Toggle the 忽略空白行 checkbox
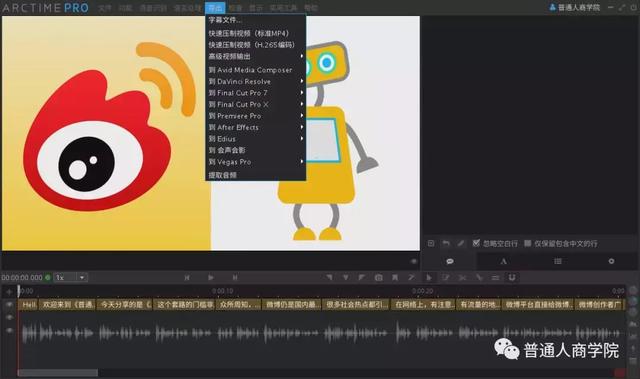 476,243
